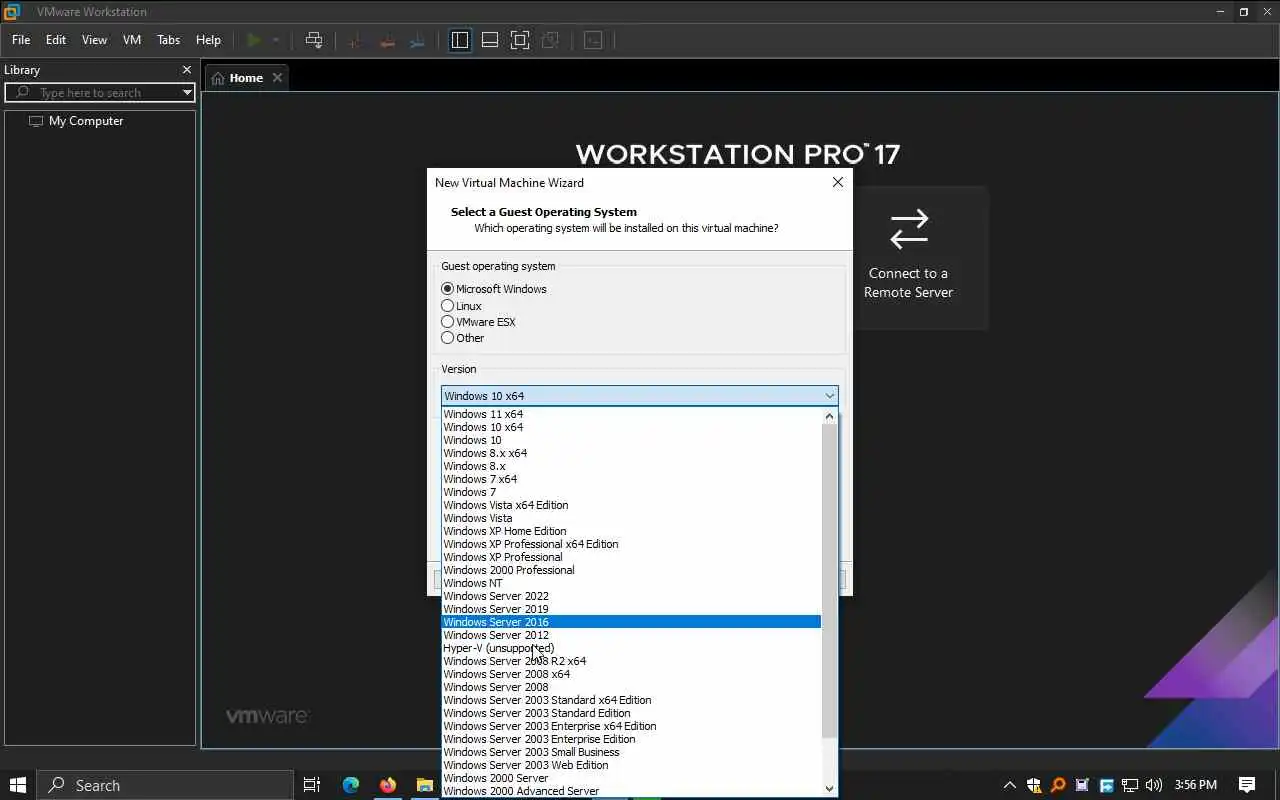
Task: Select My Computer in the Library tree
Action: click(x=86, y=121)
